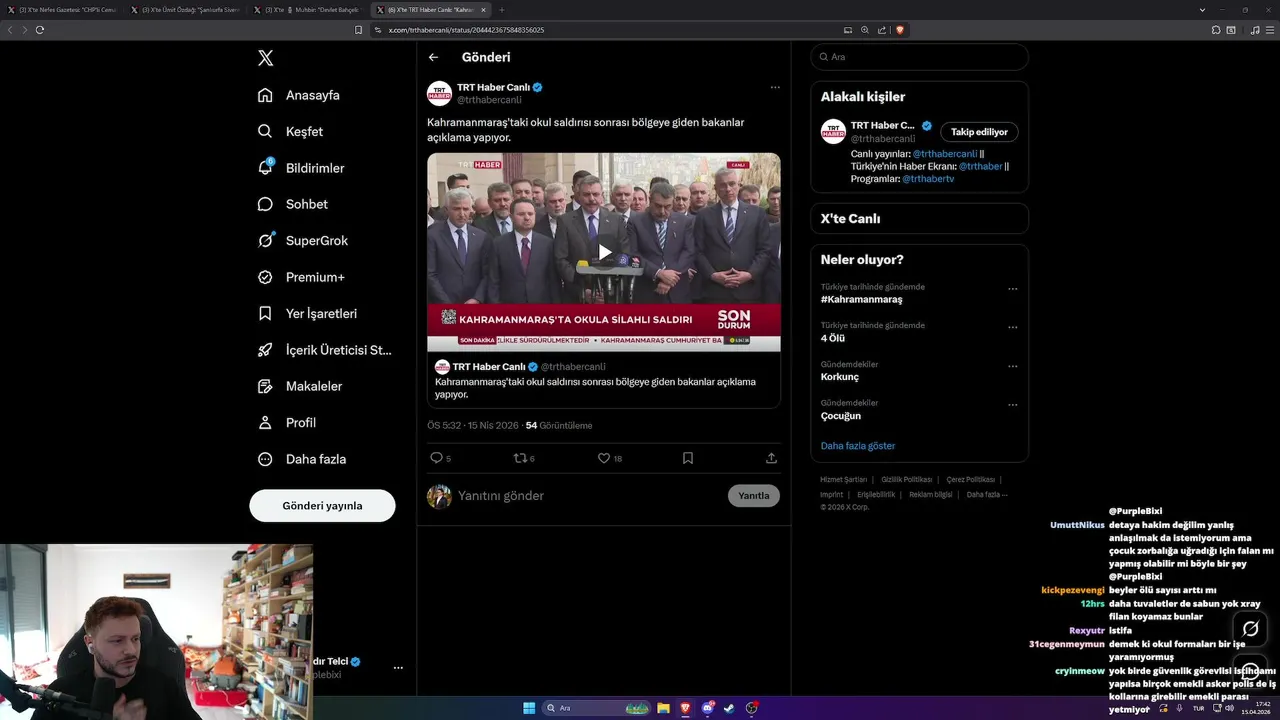Open Gizlilik Politikası footer link
1280x720 pixels.
906,480
